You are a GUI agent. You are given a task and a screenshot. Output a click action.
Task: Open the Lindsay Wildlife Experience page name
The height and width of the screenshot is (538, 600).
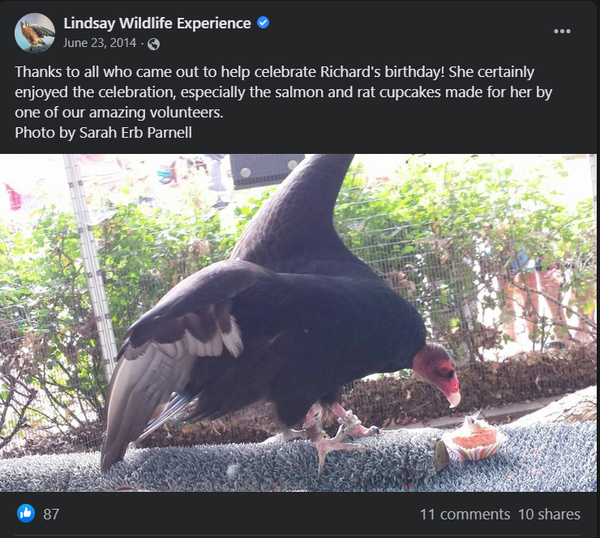157,23
